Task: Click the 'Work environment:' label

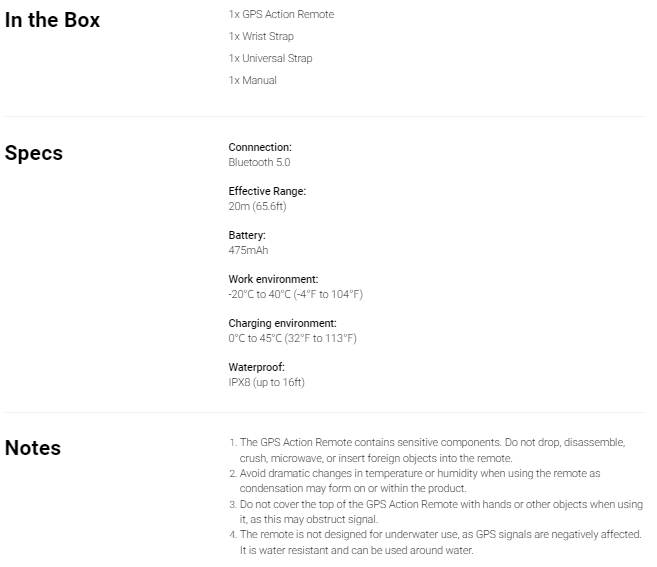Action: click(x=273, y=279)
